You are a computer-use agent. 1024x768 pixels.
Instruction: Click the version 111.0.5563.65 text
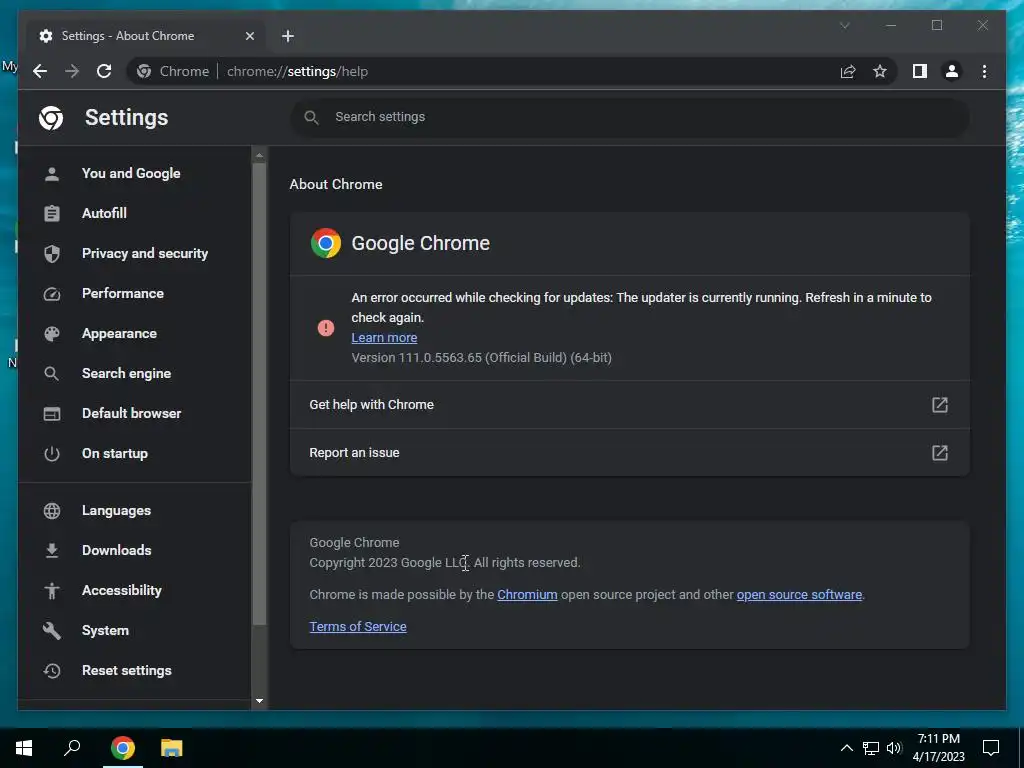481,358
